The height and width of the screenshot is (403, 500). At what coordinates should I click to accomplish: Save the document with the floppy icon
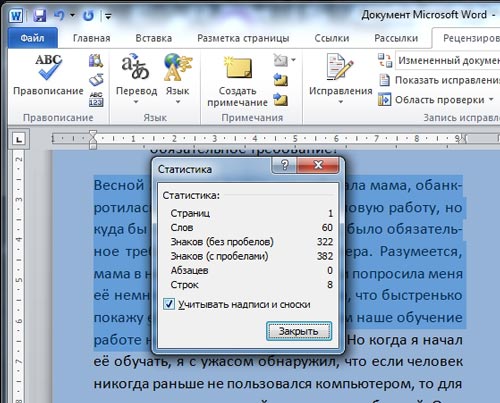[40, 15]
